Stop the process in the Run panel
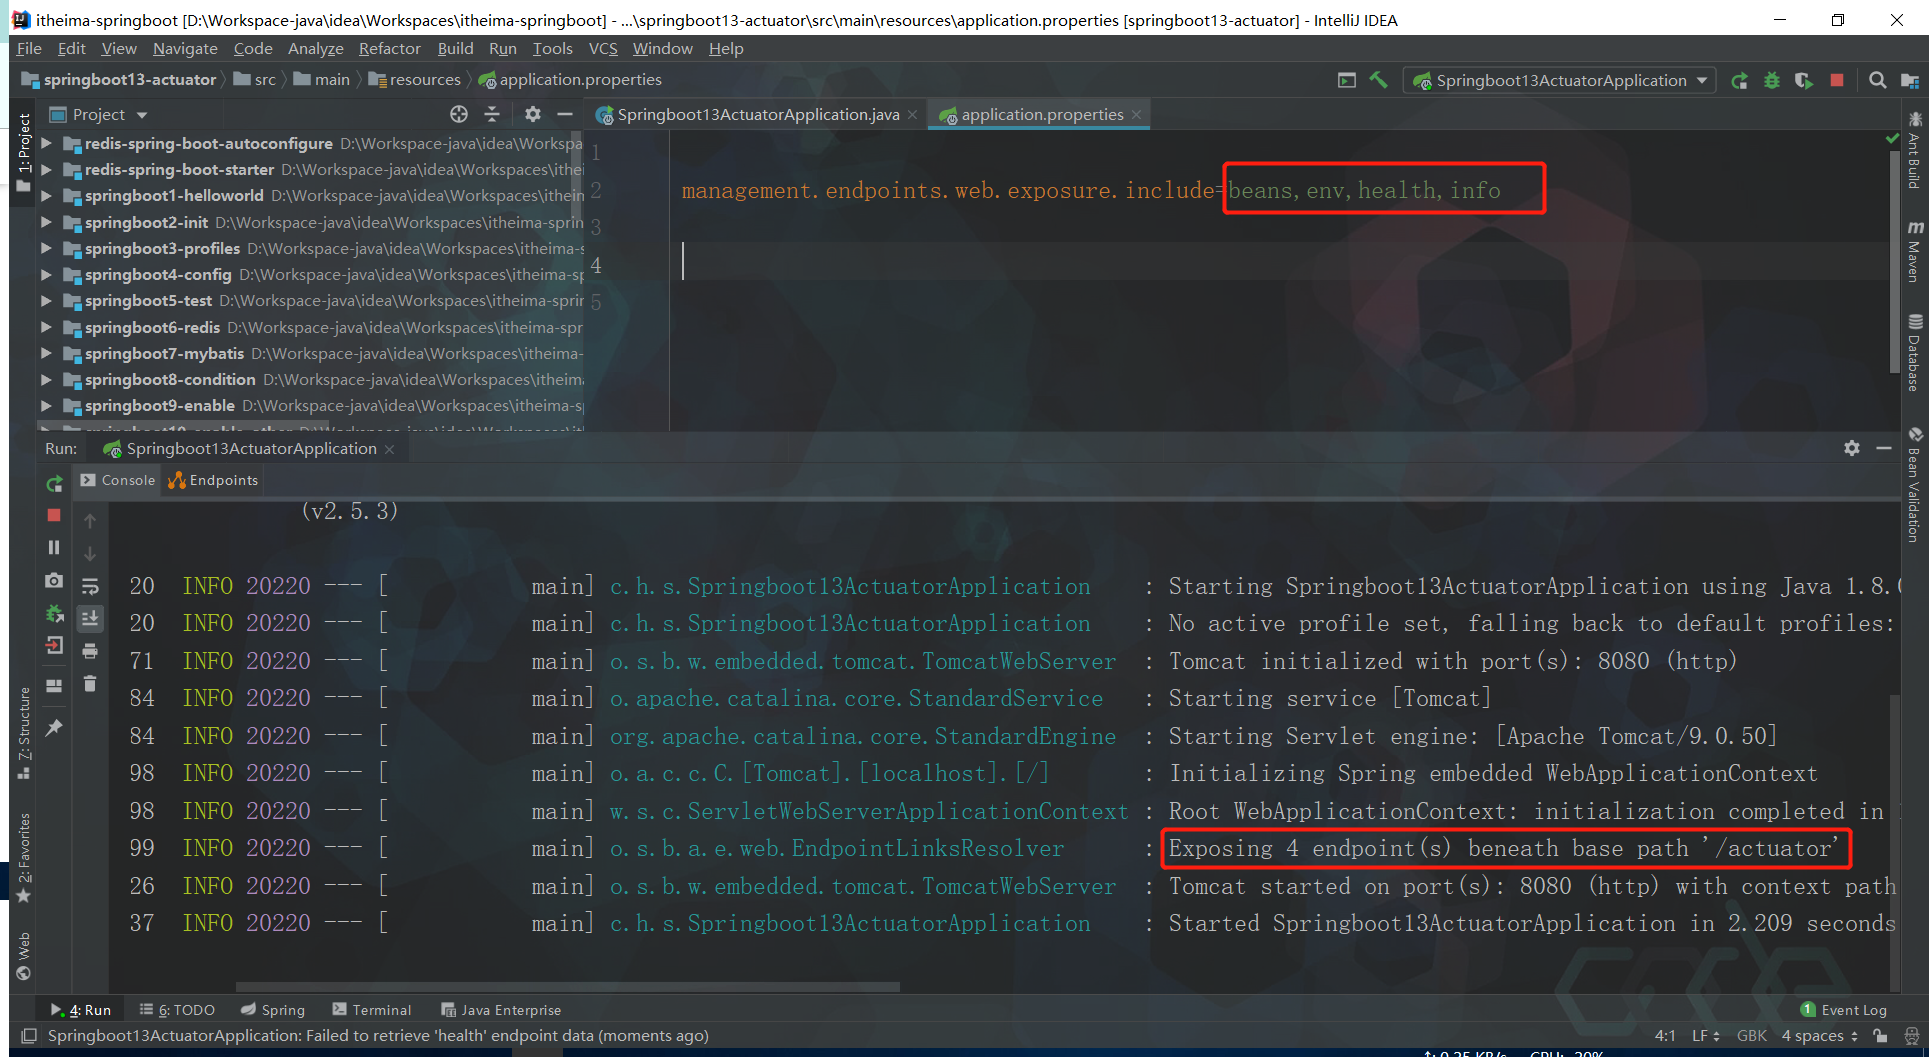This screenshot has width=1929, height=1057. click(54, 515)
